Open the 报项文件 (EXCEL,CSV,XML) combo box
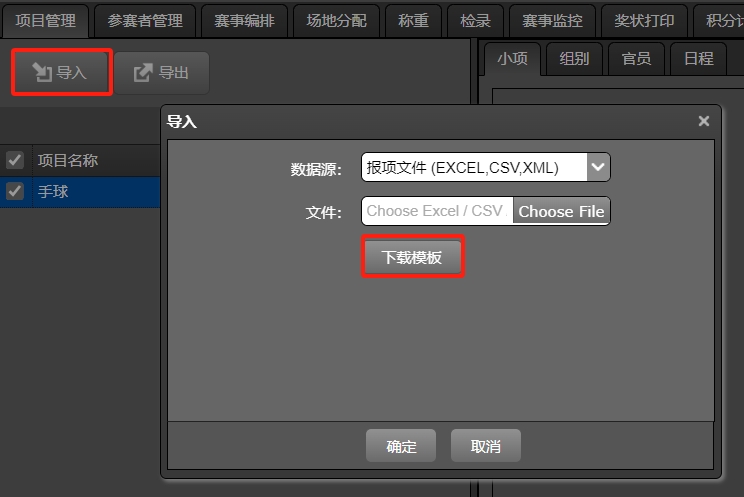 pyautogui.click(x=485, y=167)
